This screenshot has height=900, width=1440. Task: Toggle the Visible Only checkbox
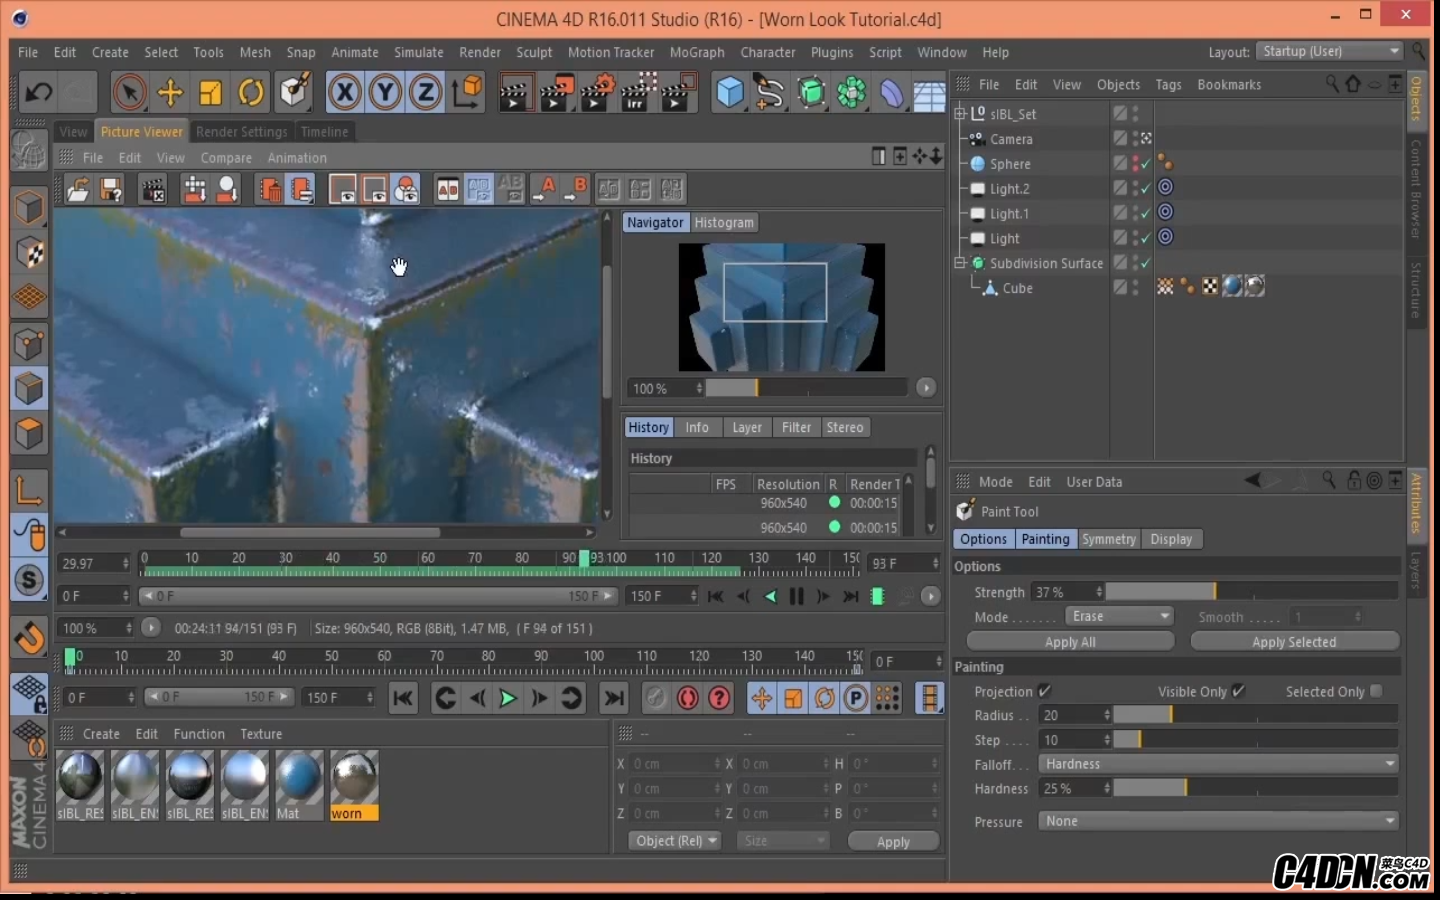point(1238,691)
